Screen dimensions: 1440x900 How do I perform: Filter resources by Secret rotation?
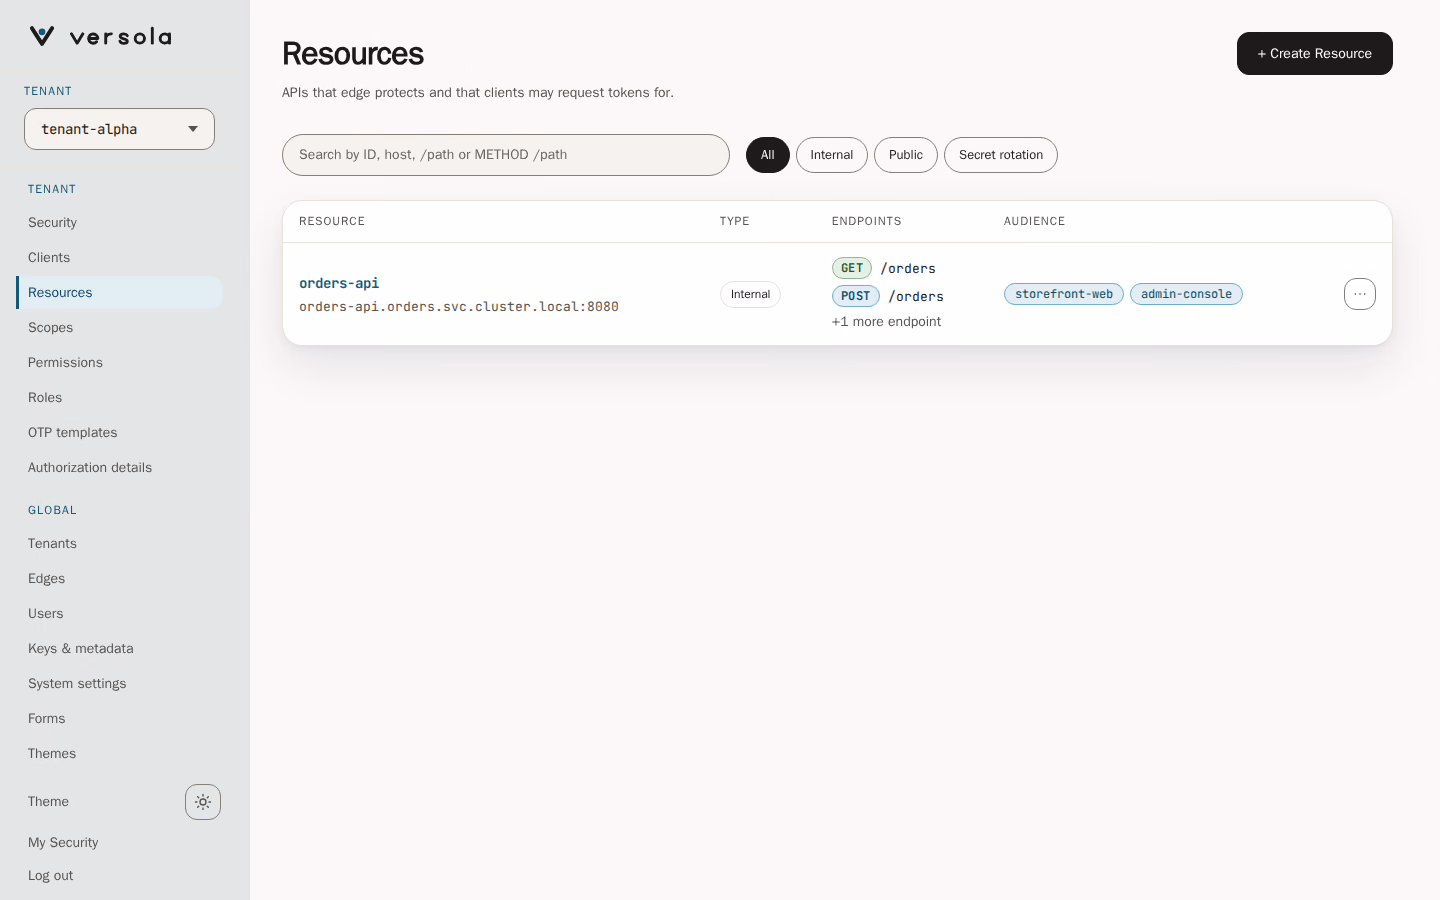(1001, 155)
